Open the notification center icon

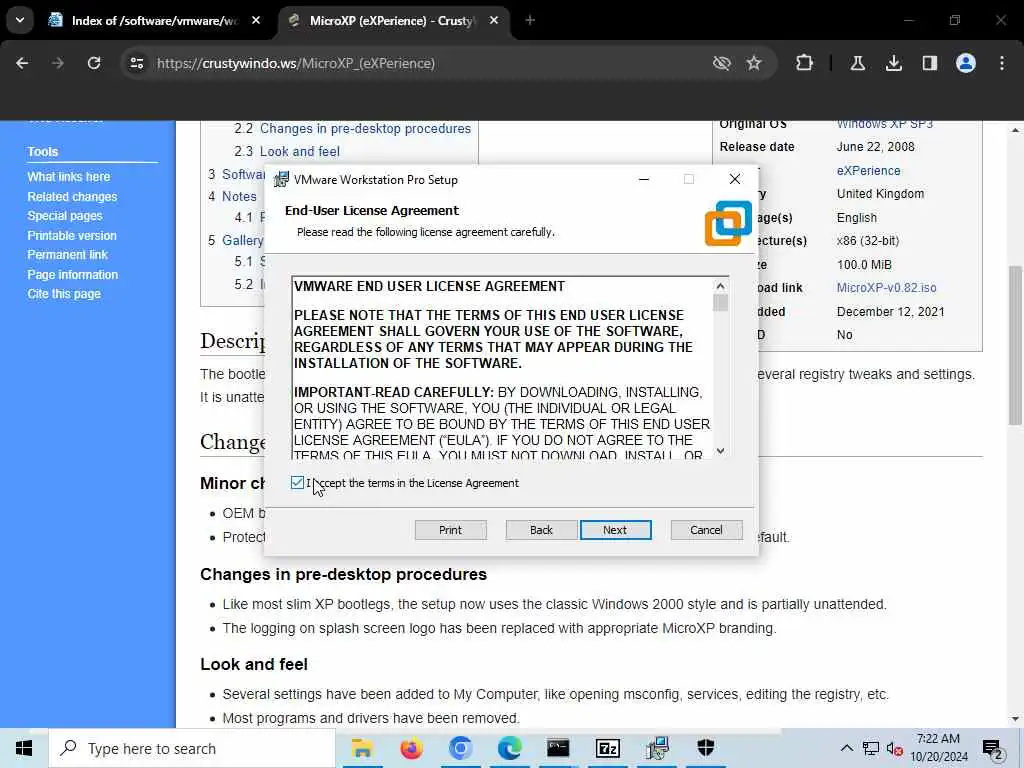click(992, 748)
